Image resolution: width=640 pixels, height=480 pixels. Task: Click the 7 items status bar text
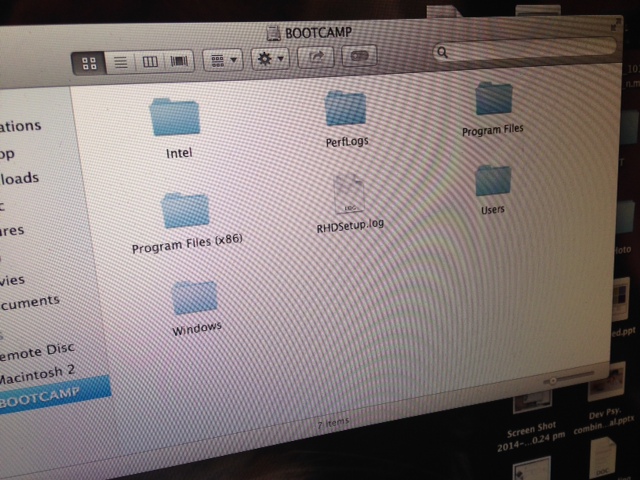pyautogui.click(x=333, y=423)
